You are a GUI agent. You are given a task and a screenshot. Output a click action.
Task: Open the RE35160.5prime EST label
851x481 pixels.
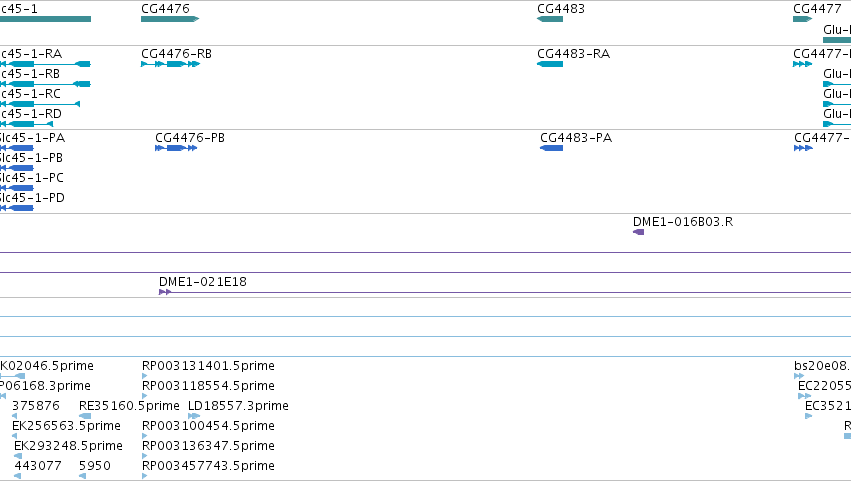[129, 406]
